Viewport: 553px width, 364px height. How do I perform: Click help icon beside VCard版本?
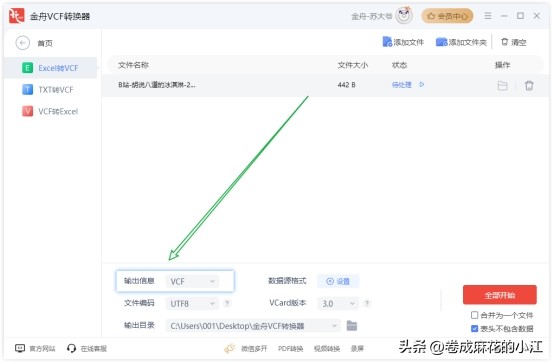coord(367,303)
